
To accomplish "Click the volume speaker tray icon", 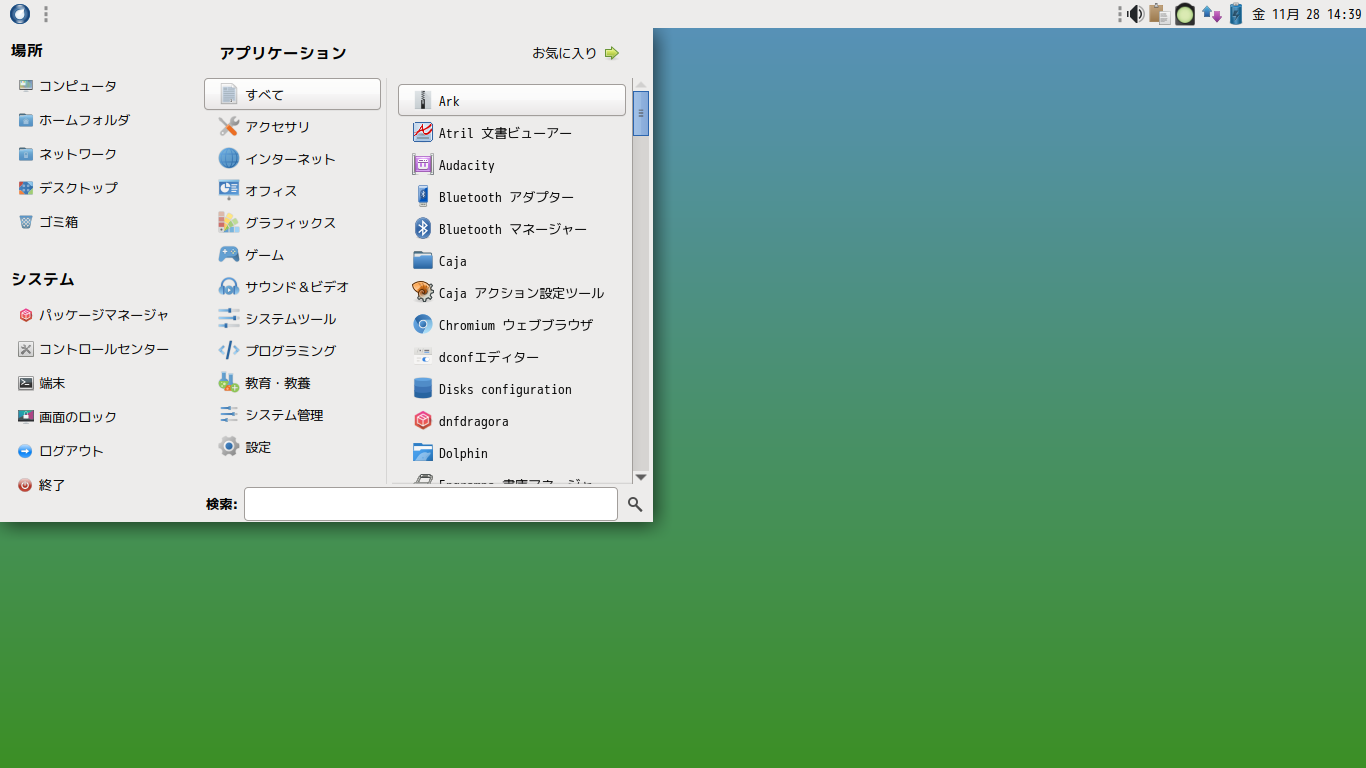I will click(1135, 14).
